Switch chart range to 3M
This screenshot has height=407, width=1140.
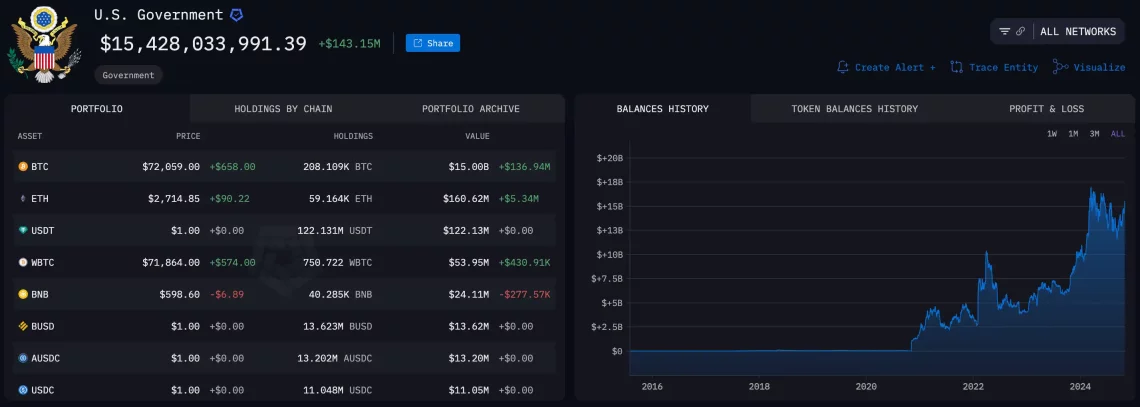(1094, 134)
